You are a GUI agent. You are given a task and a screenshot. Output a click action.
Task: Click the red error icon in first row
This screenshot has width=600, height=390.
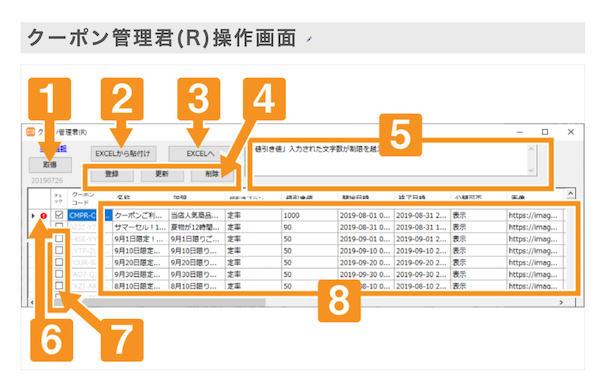43,216
